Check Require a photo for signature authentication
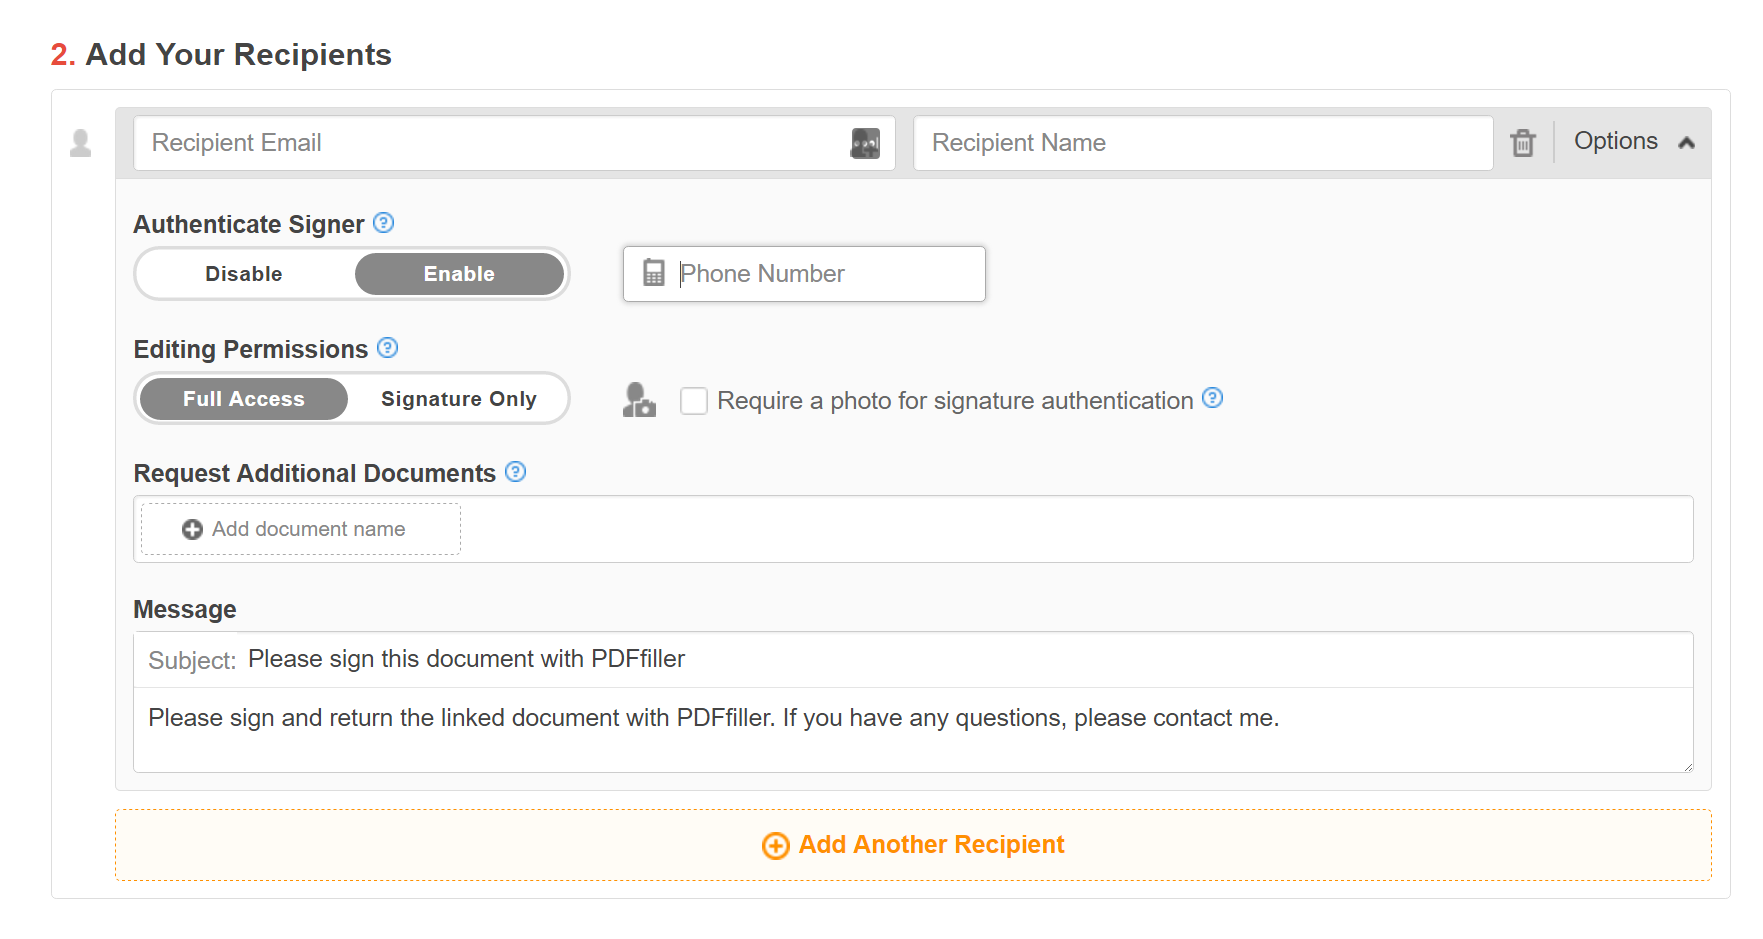The height and width of the screenshot is (939, 1763). tap(694, 401)
